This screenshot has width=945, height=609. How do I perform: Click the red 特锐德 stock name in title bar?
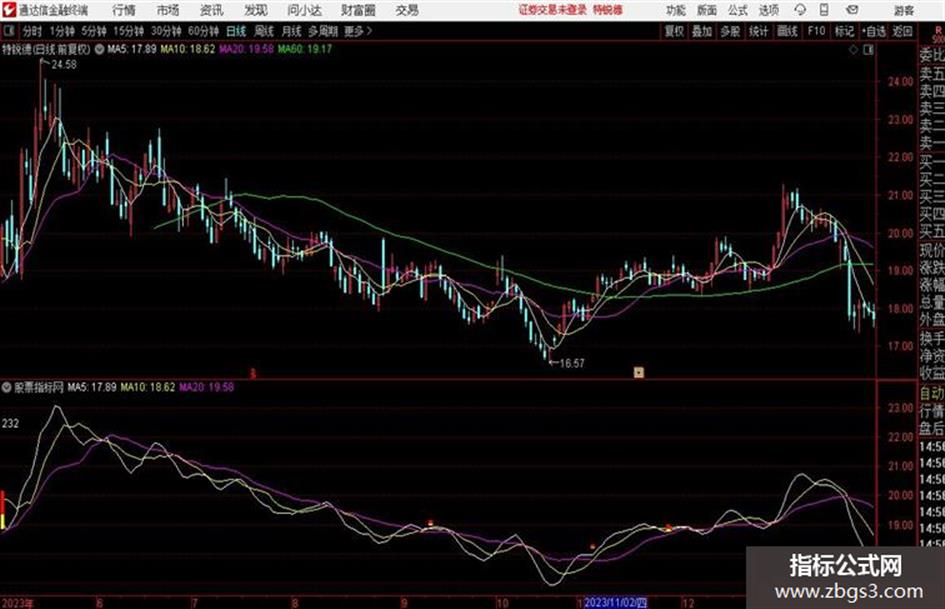[608, 10]
